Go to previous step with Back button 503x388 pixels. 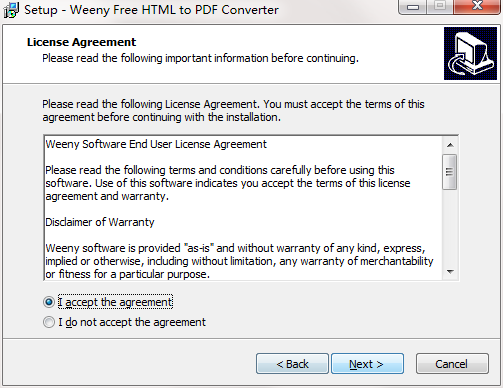click(x=292, y=364)
